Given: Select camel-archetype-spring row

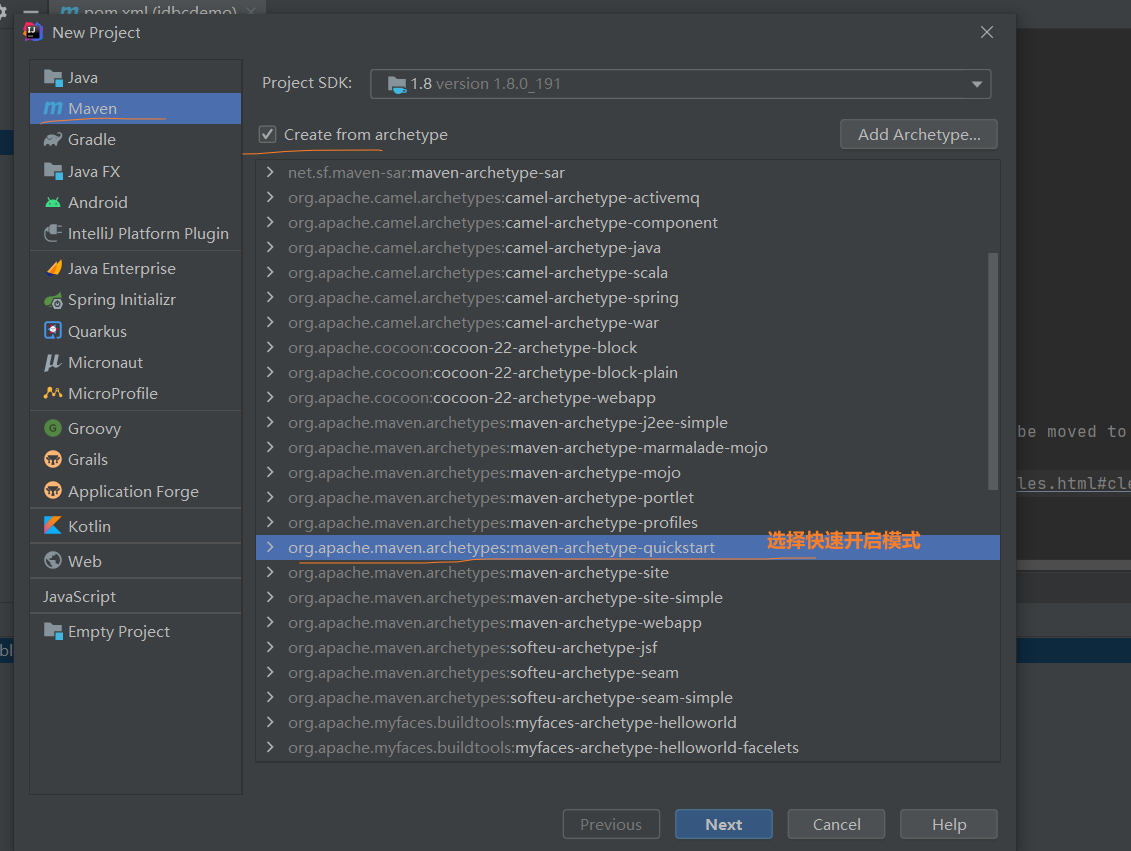Looking at the screenshot, I should click(628, 298).
